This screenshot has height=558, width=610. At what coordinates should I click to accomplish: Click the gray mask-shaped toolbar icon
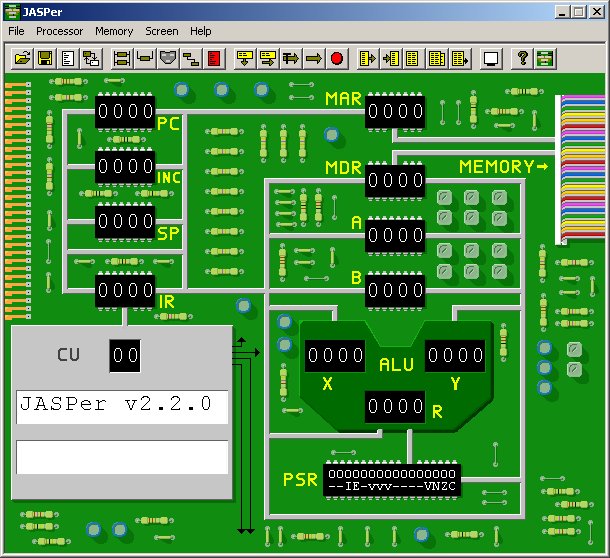tap(168, 59)
